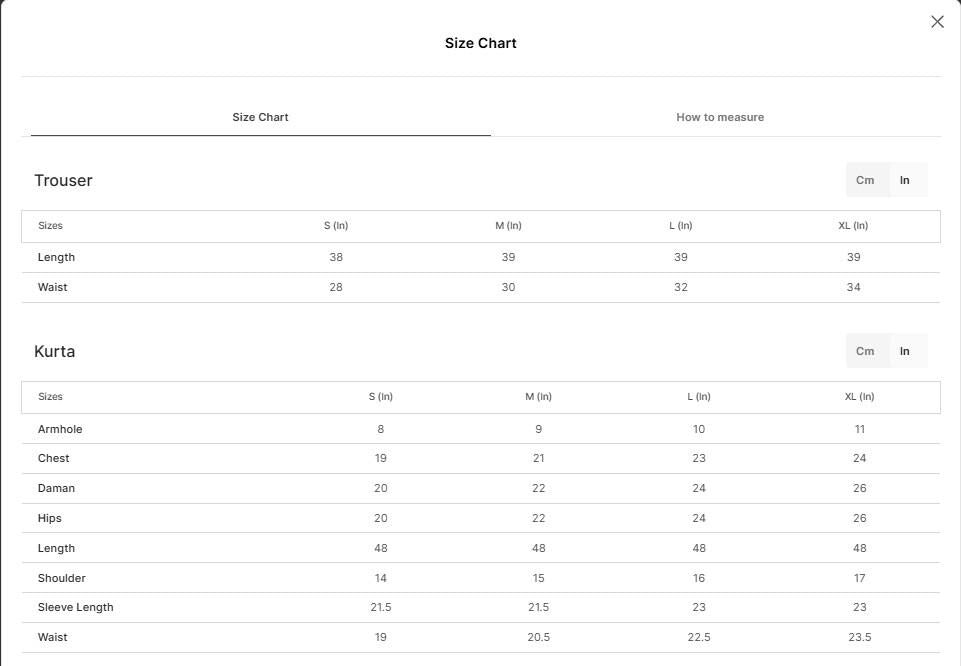Click the Trouser section heading
This screenshot has width=961, height=666.
(x=63, y=180)
